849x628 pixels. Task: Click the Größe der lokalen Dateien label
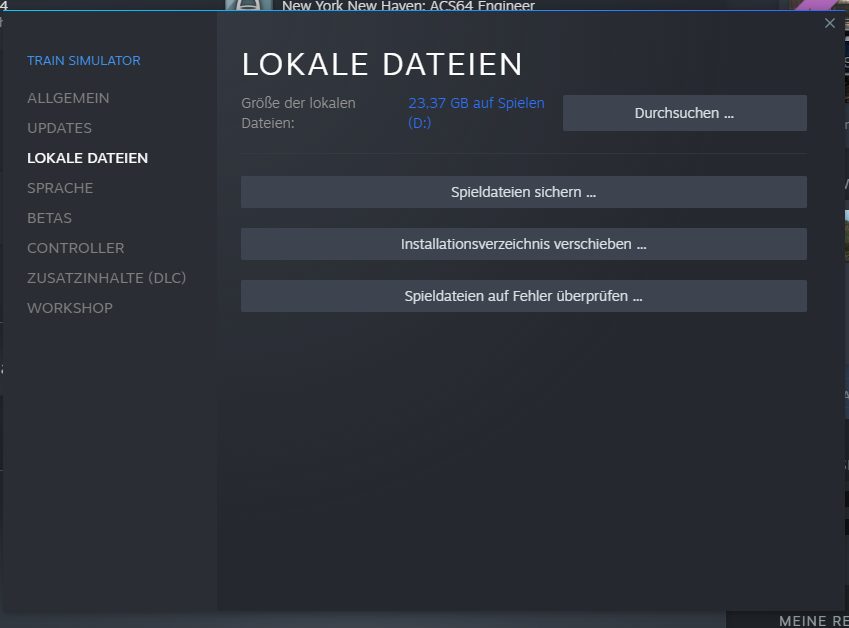tap(298, 113)
